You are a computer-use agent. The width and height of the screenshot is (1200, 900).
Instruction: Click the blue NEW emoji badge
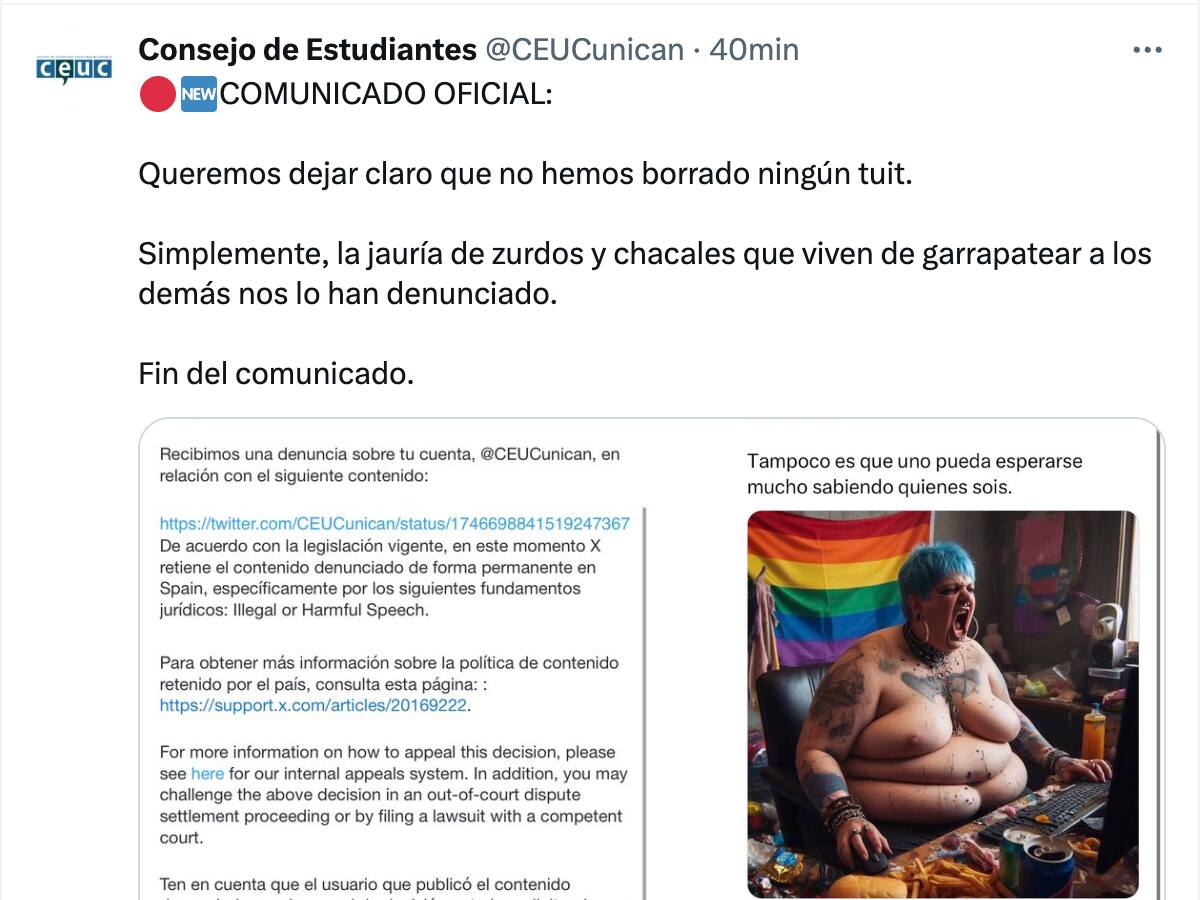(x=198, y=94)
